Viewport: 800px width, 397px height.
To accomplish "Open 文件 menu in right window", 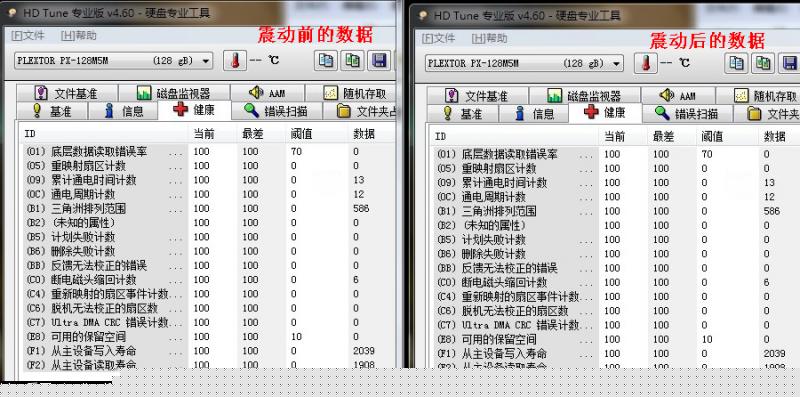I will tap(439, 38).
